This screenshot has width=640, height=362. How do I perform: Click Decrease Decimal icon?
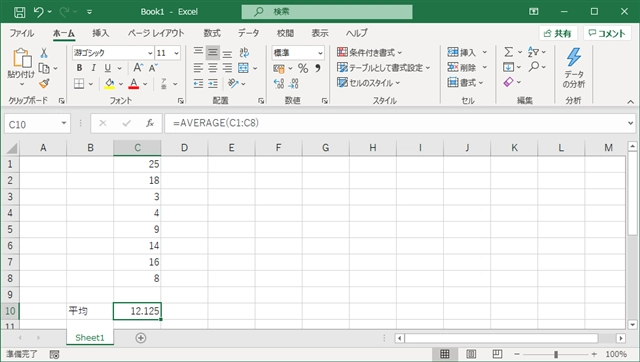[293, 84]
